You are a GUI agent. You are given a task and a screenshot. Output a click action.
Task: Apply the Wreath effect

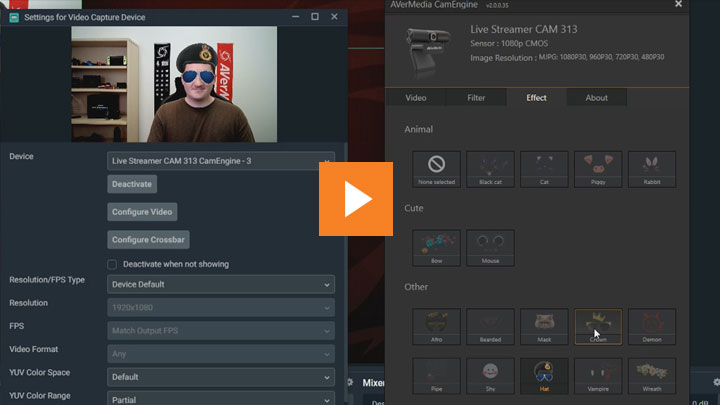click(x=652, y=376)
